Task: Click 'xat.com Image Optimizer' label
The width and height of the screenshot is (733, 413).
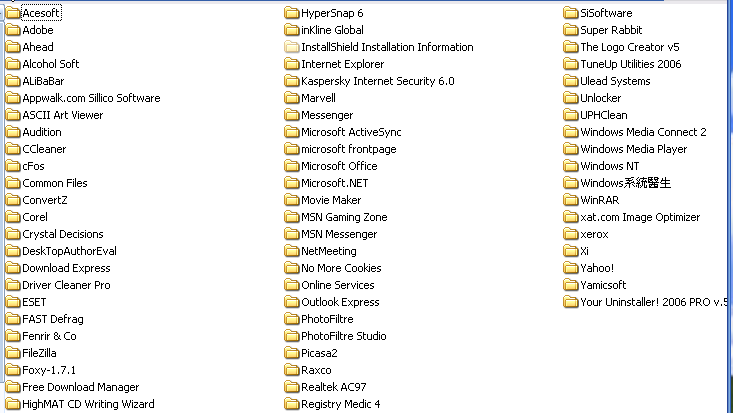Action: [x=640, y=217]
